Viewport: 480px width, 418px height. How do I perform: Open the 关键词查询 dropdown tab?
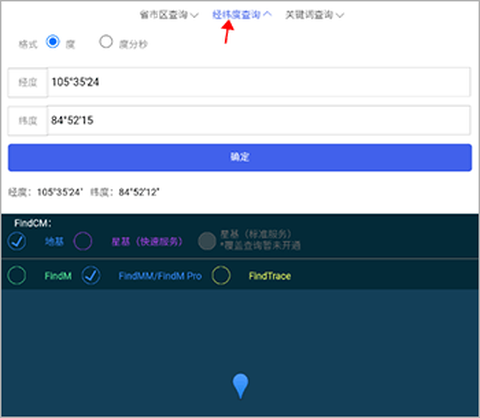pyautogui.click(x=315, y=15)
